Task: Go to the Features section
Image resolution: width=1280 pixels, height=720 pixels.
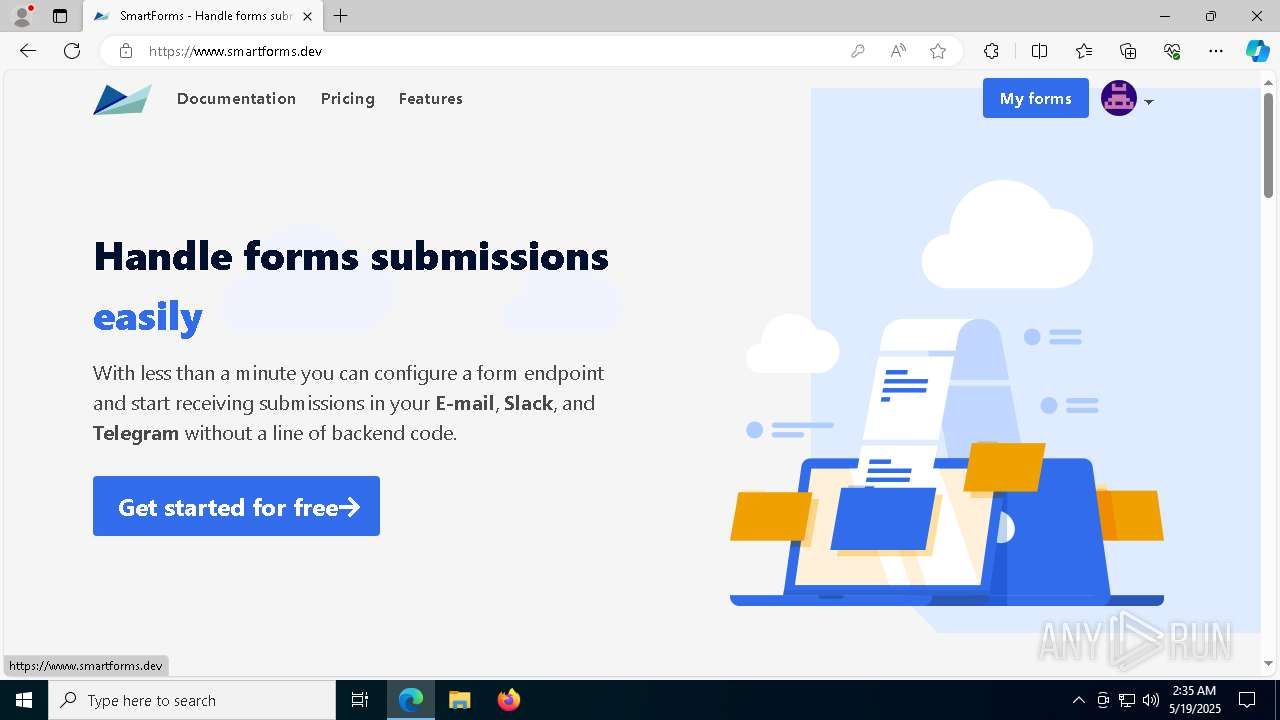Action: pyautogui.click(x=430, y=98)
